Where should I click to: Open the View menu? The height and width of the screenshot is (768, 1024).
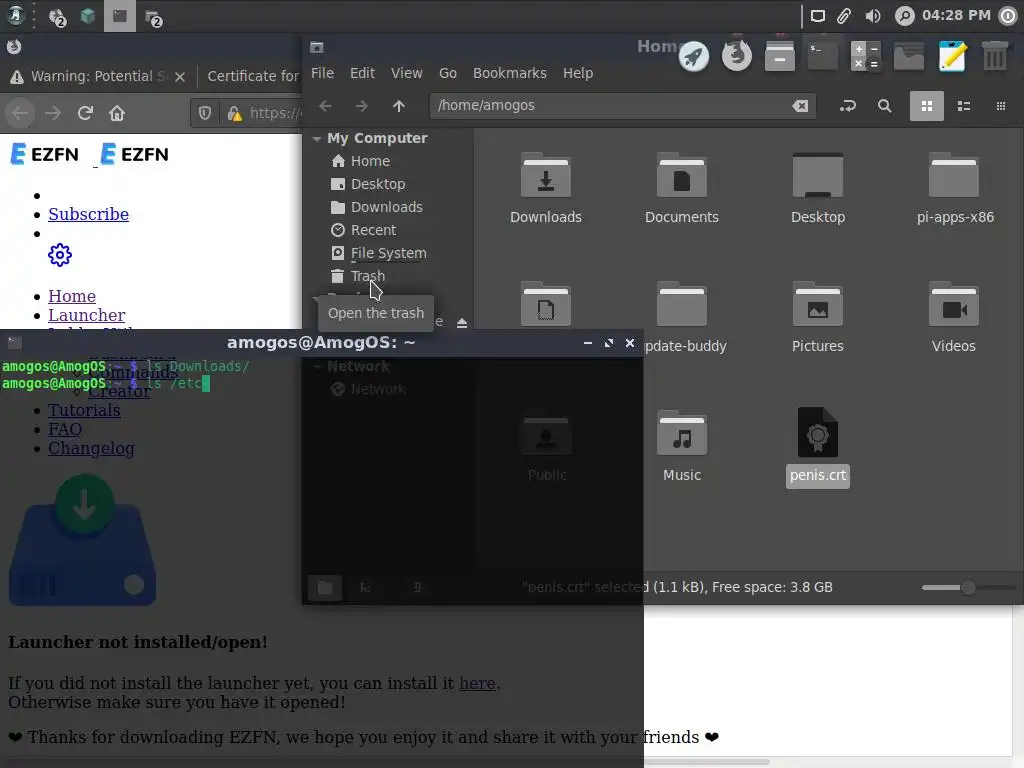pos(406,73)
